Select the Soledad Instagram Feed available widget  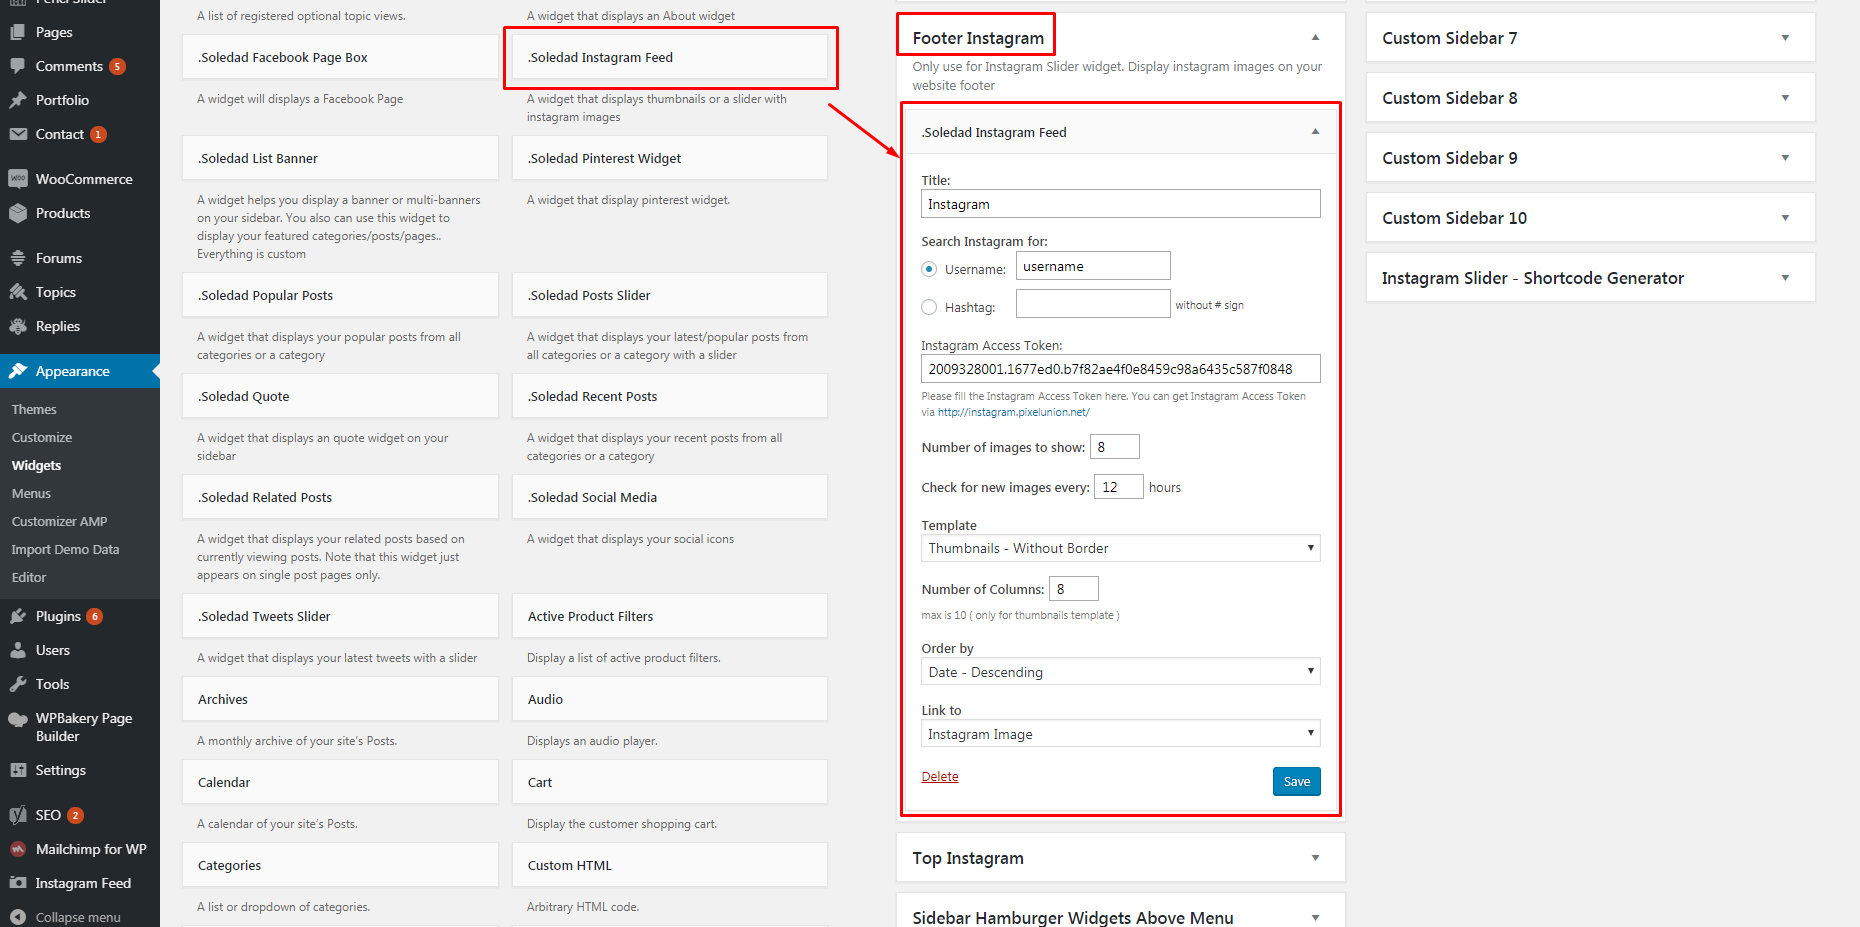point(670,58)
